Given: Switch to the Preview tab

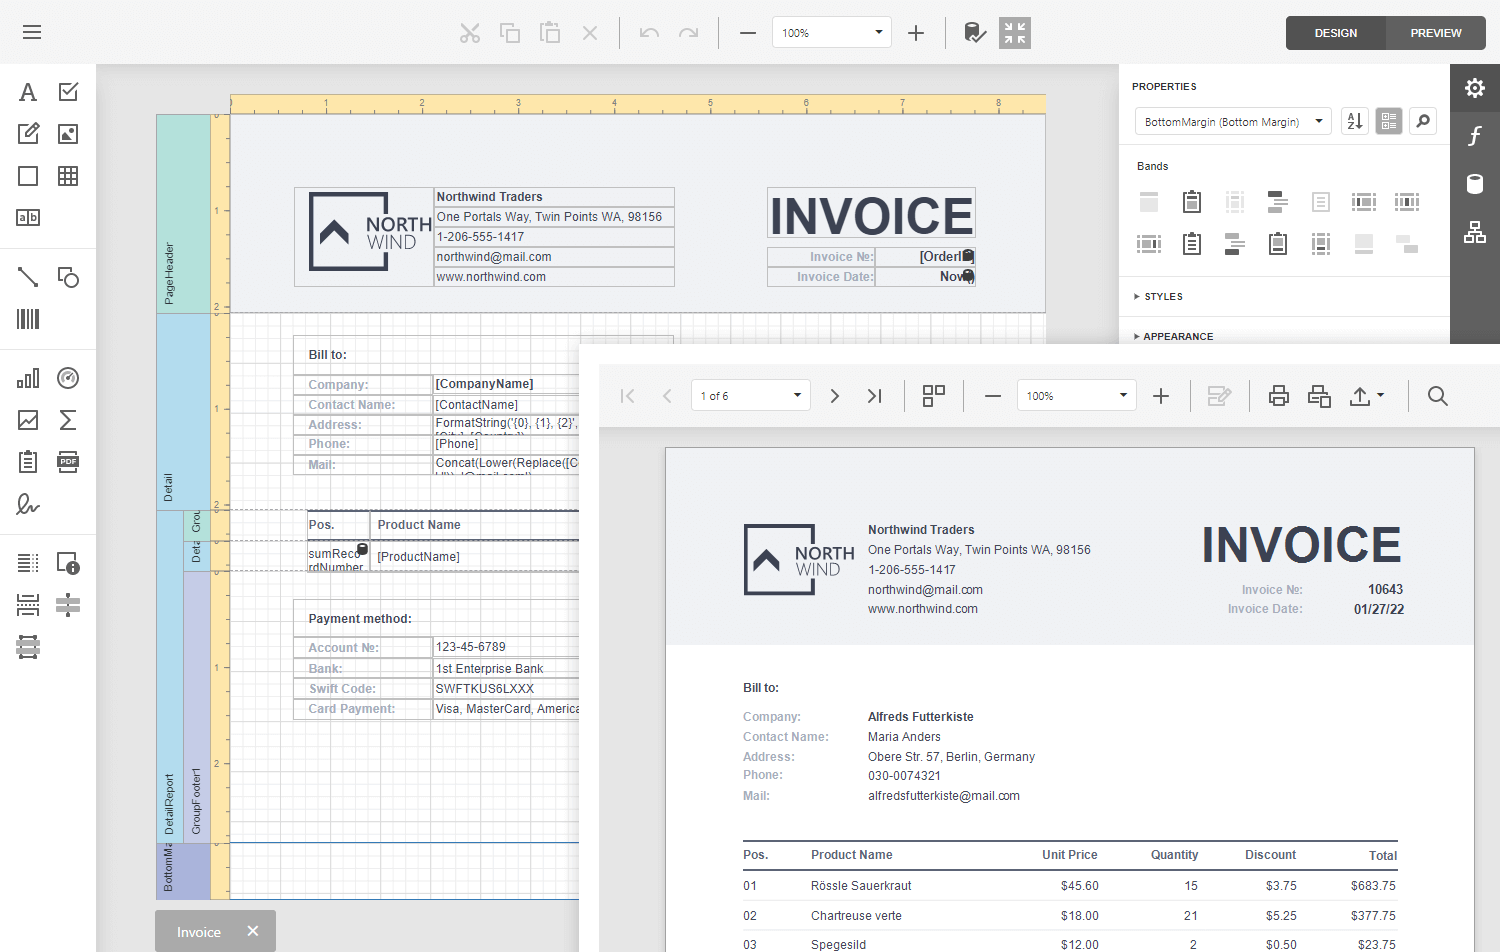Looking at the screenshot, I should click(x=1435, y=33).
